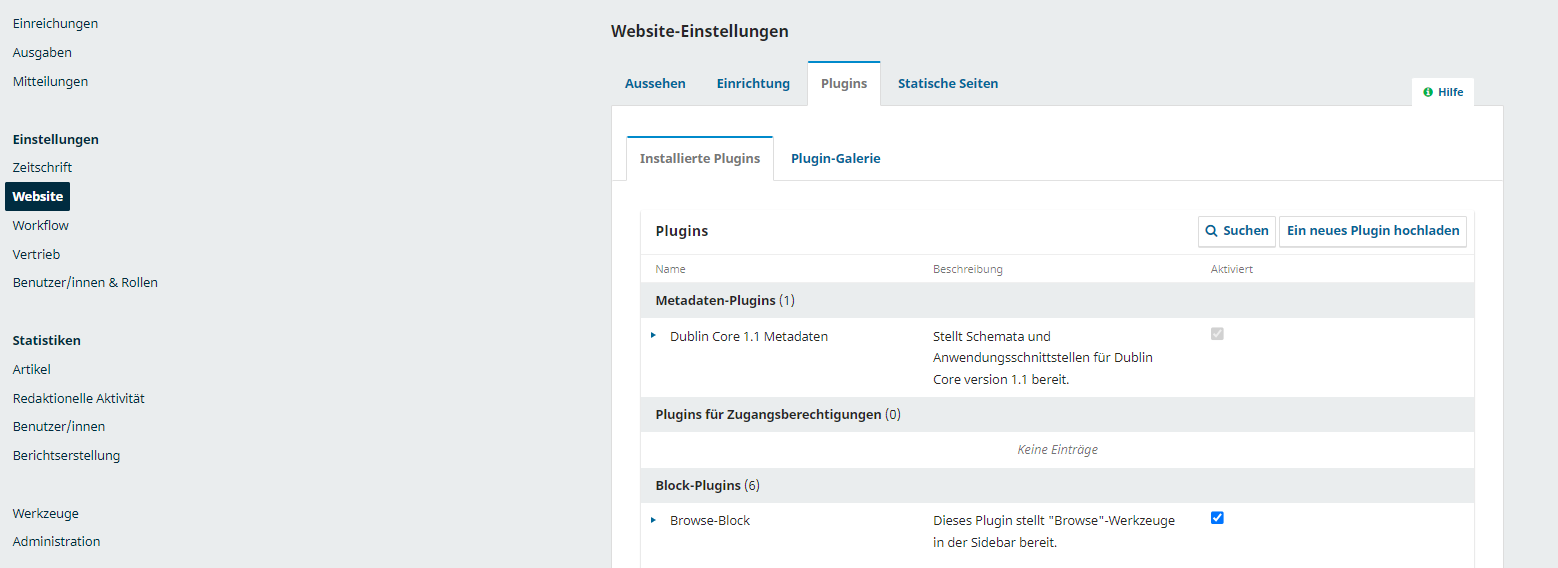Open the Einrichtung tab

[753, 84]
